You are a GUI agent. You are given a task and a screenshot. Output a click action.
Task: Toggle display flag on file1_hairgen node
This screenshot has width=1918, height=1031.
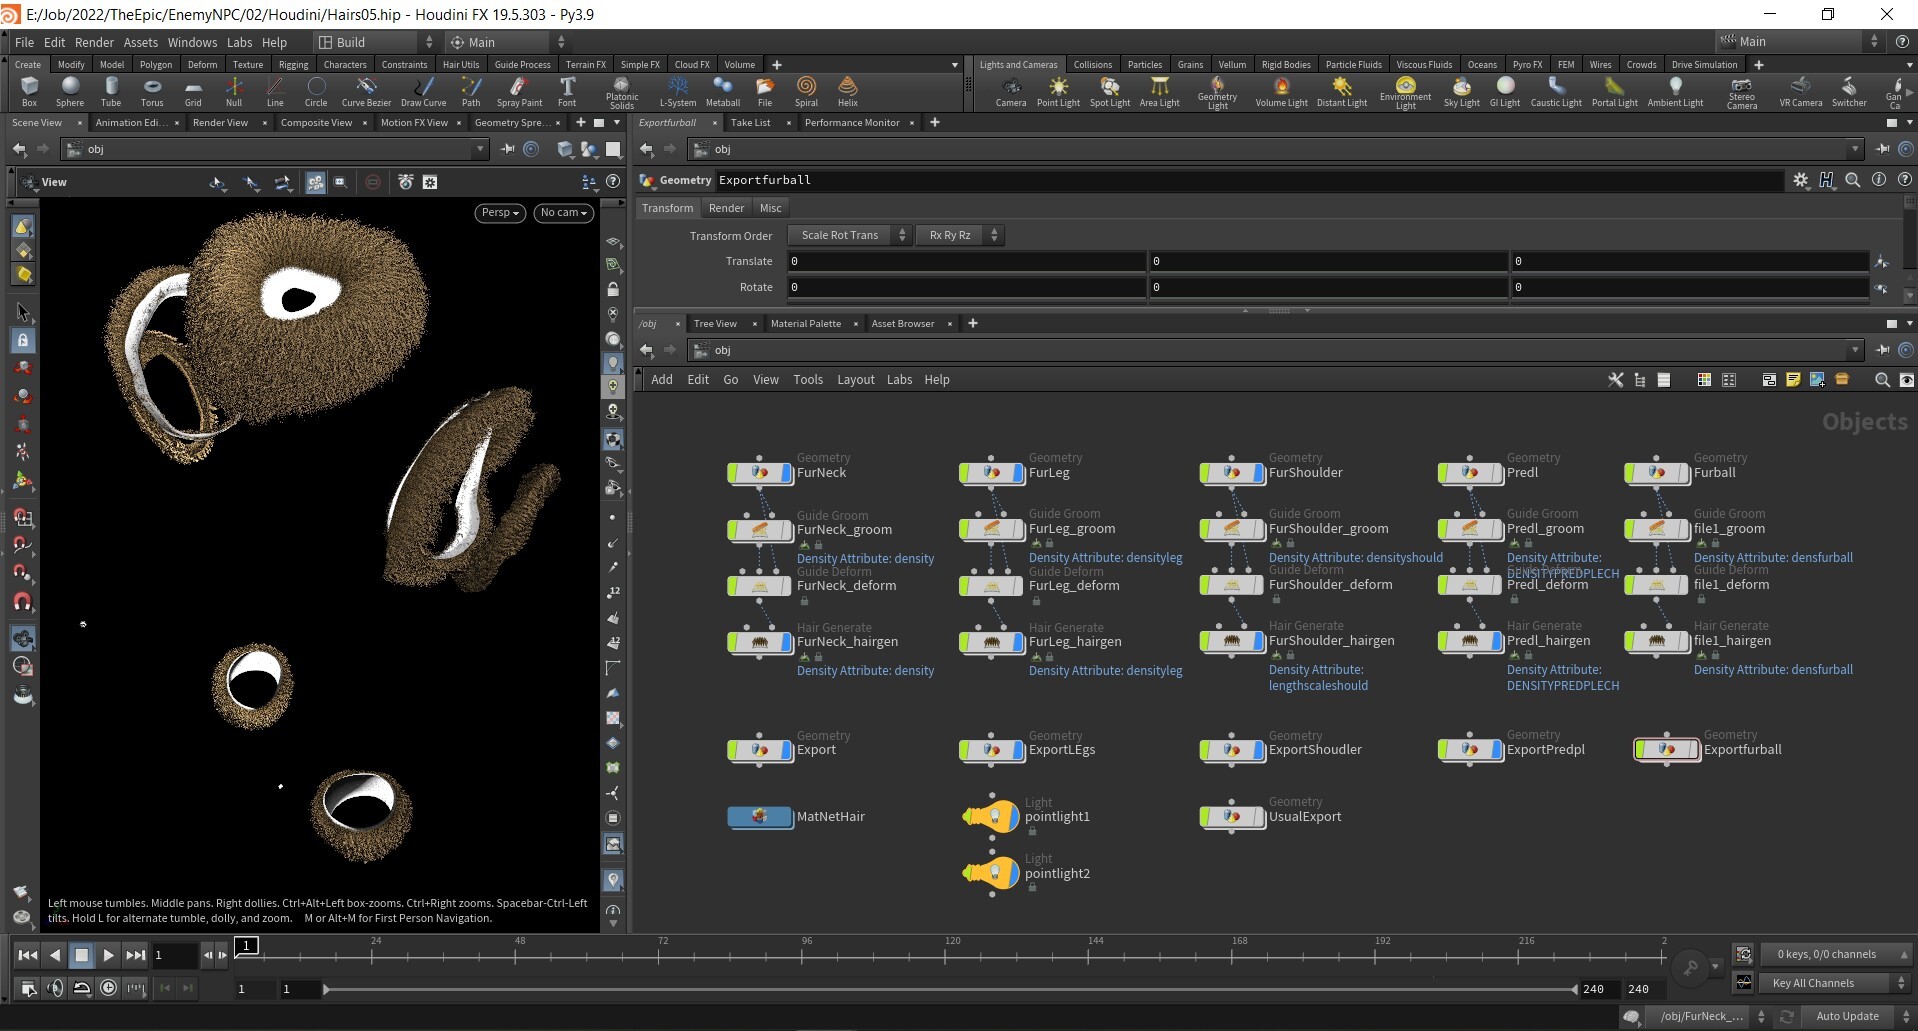pyautogui.click(x=1684, y=640)
